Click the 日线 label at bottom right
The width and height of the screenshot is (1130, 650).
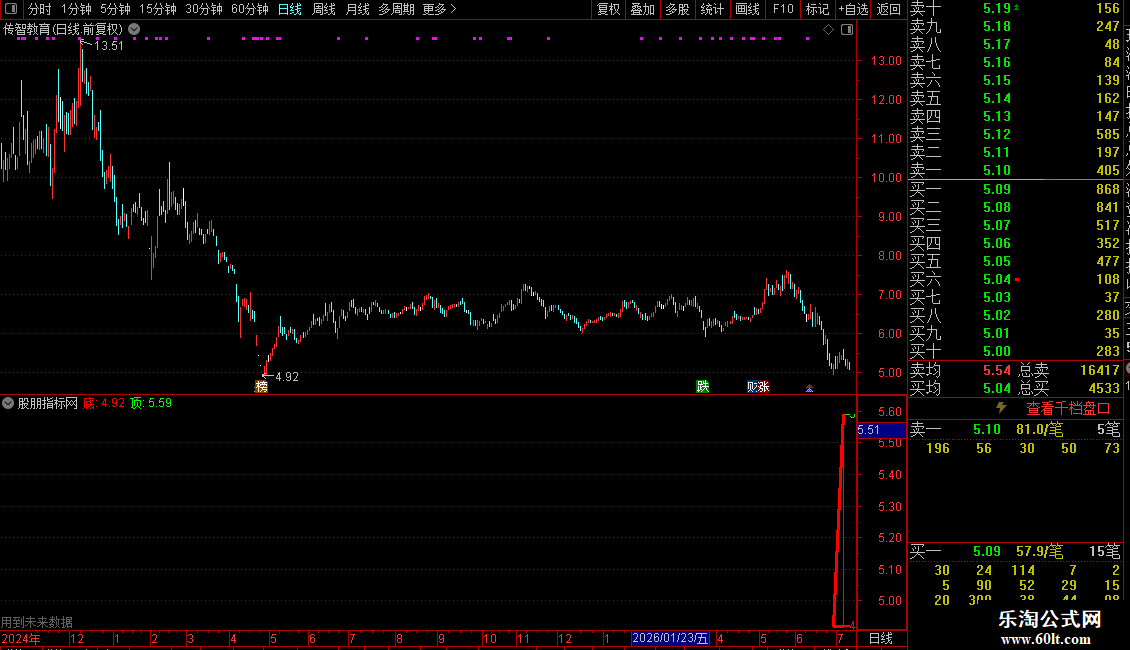coord(881,638)
